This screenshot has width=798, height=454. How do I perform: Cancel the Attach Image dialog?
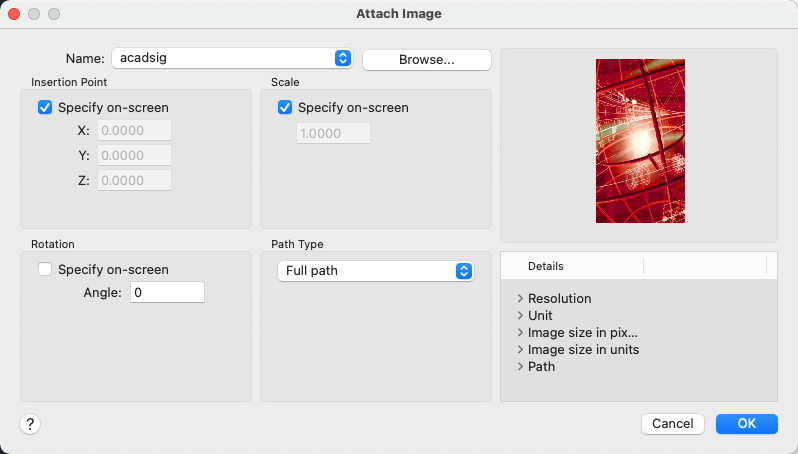click(x=672, y=424)
